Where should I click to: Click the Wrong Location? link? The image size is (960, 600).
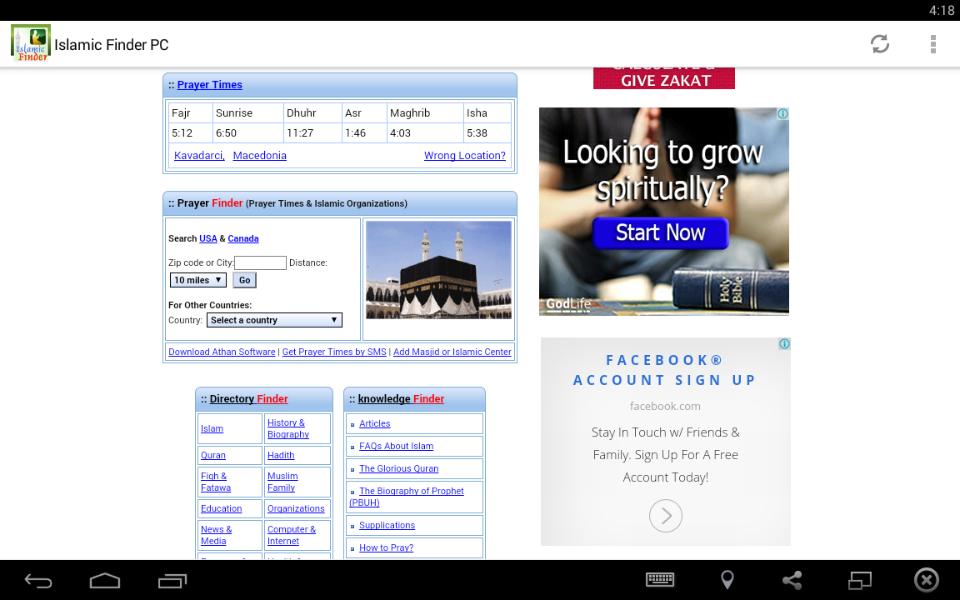click(465, 156)
